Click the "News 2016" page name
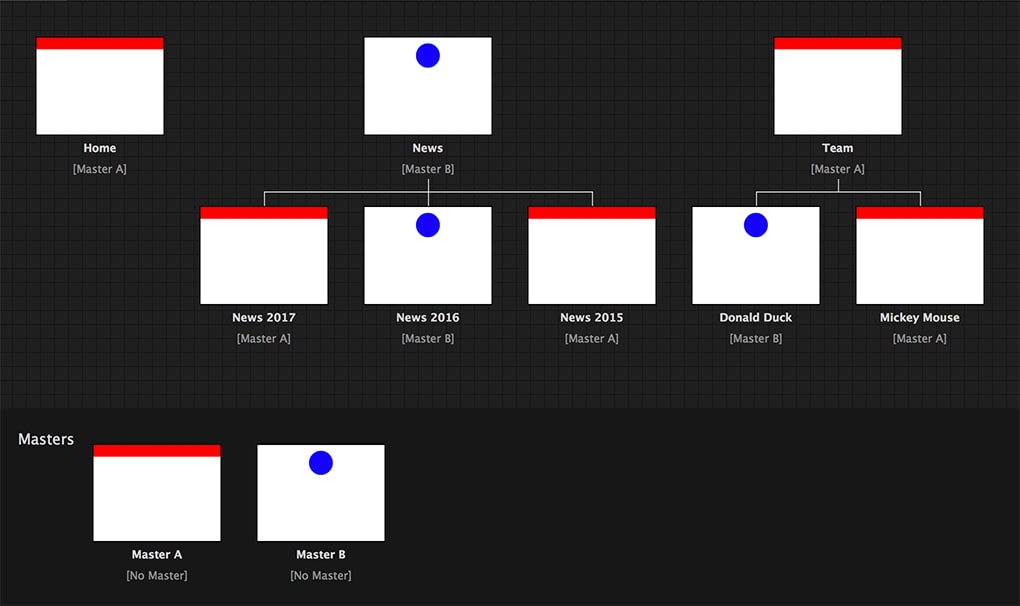Viewport: 1020px width, 606px height. pyautogui.click(x=427, y=318)
